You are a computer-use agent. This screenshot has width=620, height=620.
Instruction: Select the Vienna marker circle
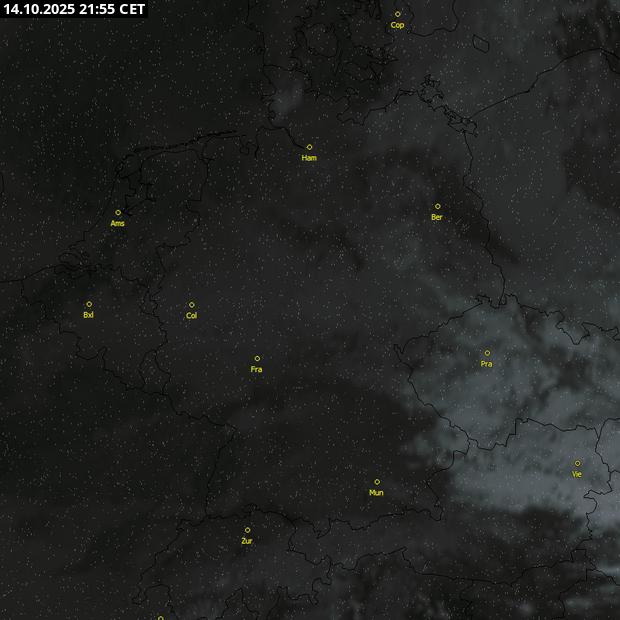point(577,463)
